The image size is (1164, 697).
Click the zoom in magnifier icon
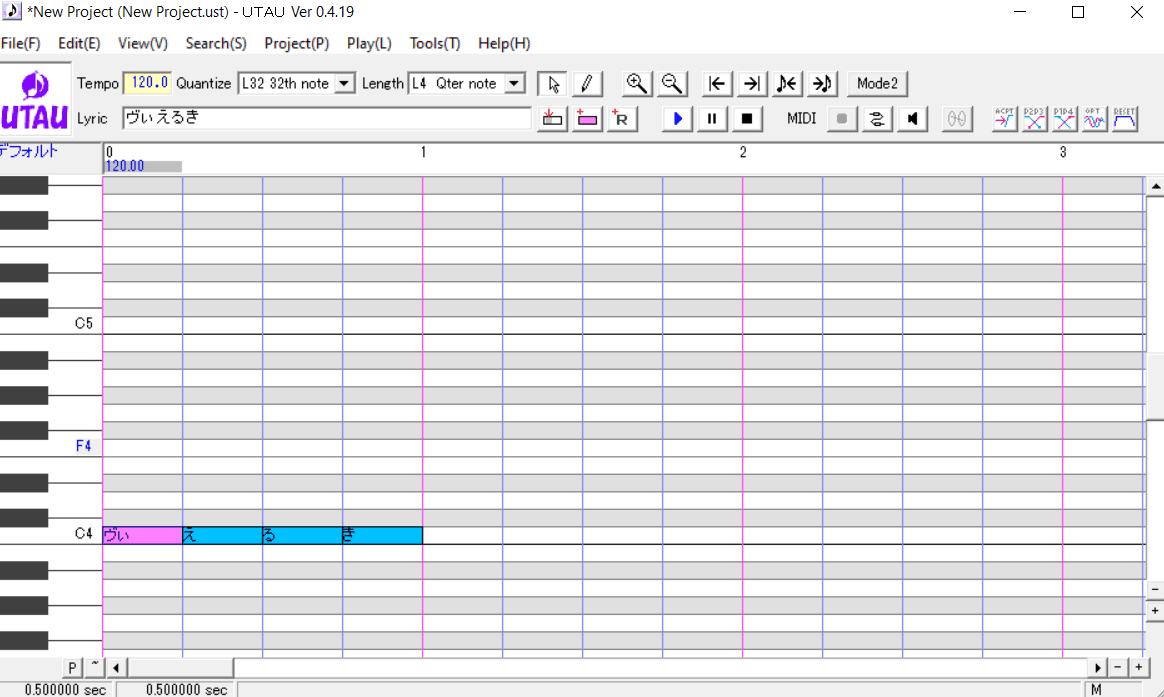636,84
